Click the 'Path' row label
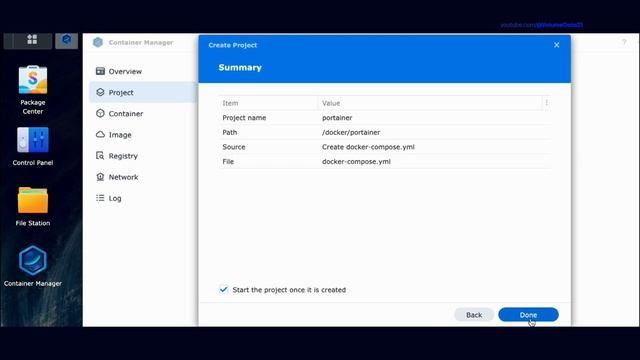This screenshot has width=640, height=360. (229, 132)
